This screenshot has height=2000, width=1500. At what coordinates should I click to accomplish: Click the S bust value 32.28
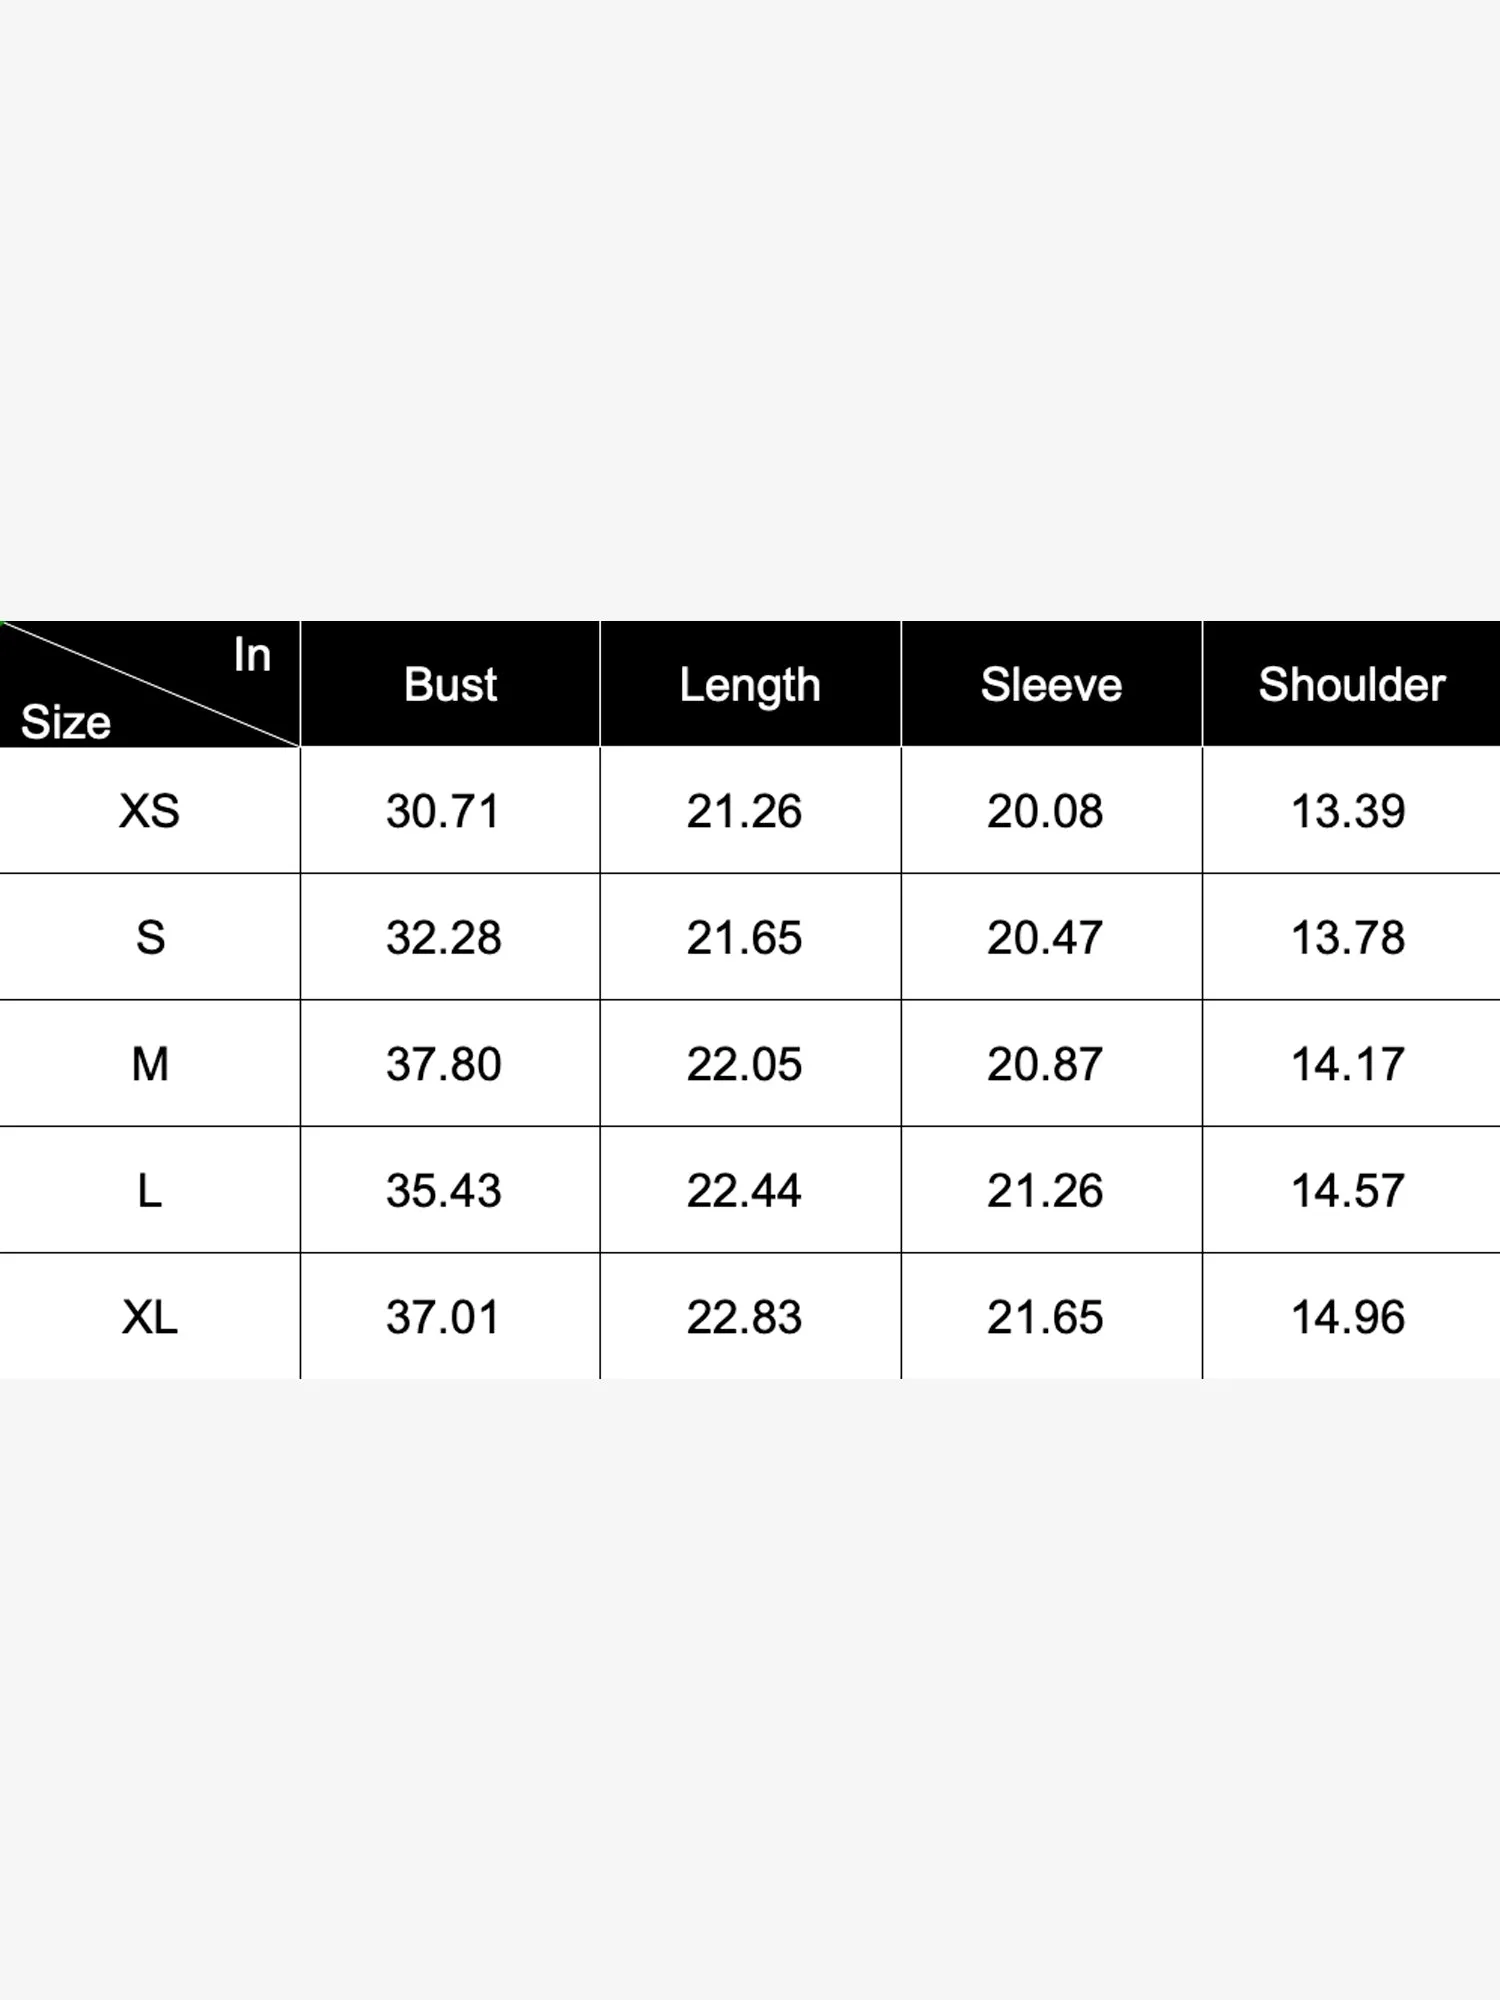click(444, 938)
